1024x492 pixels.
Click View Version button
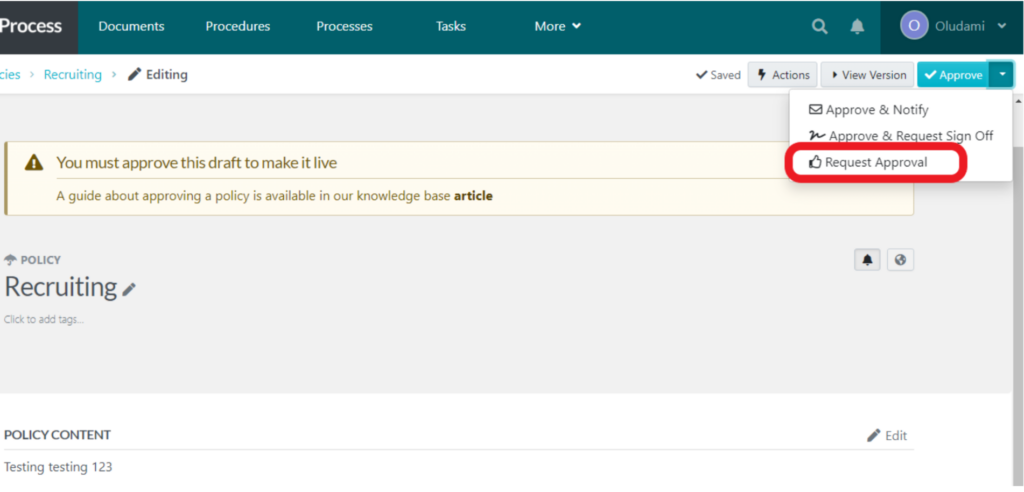coord(867,75)
